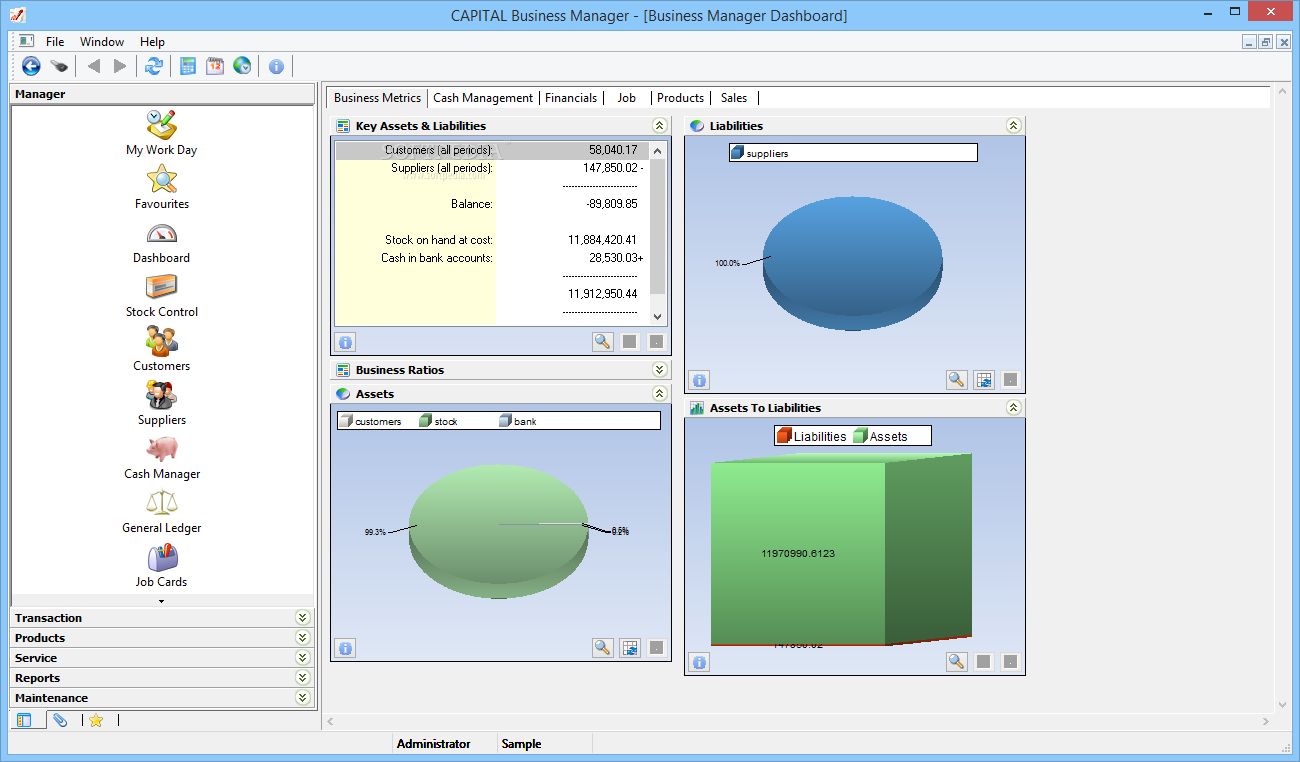Switch to the Sales tab

pyautogui.click(x=734, y=98)
